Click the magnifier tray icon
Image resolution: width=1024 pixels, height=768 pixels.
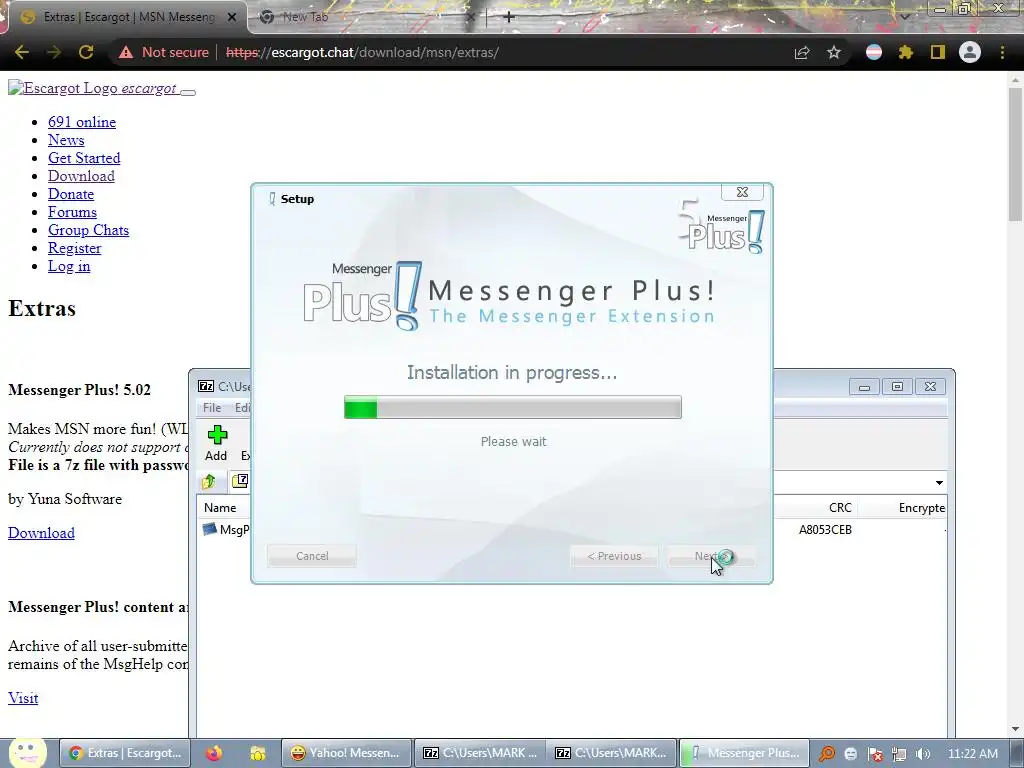826,754
